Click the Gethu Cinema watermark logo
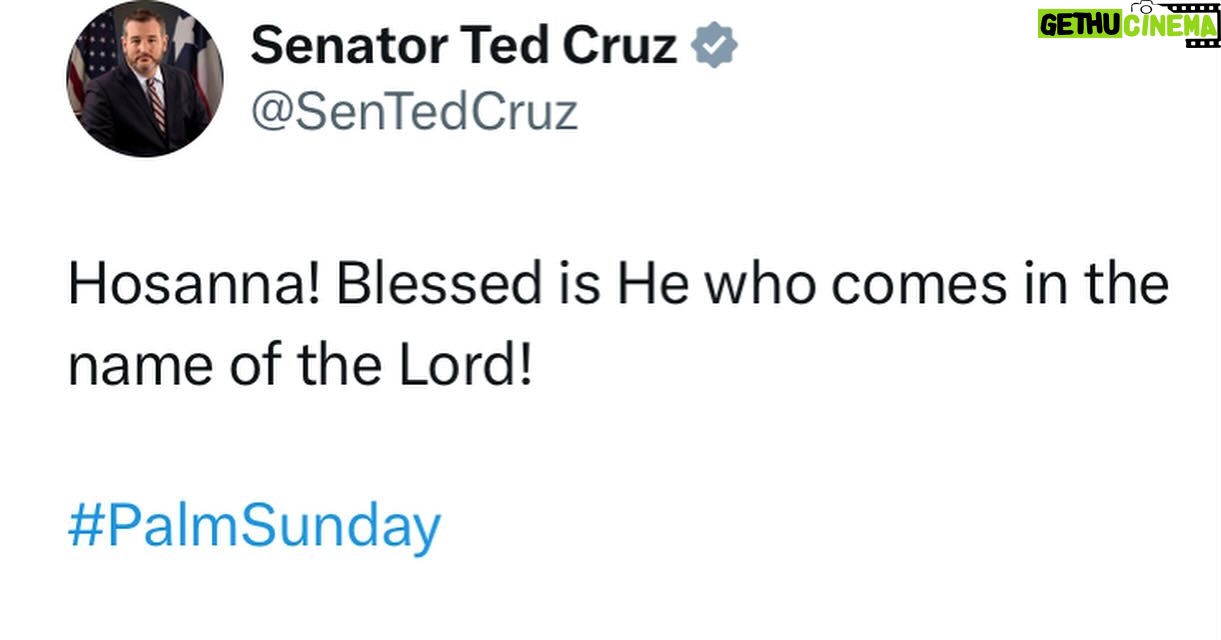 (x=1126, y=24)
